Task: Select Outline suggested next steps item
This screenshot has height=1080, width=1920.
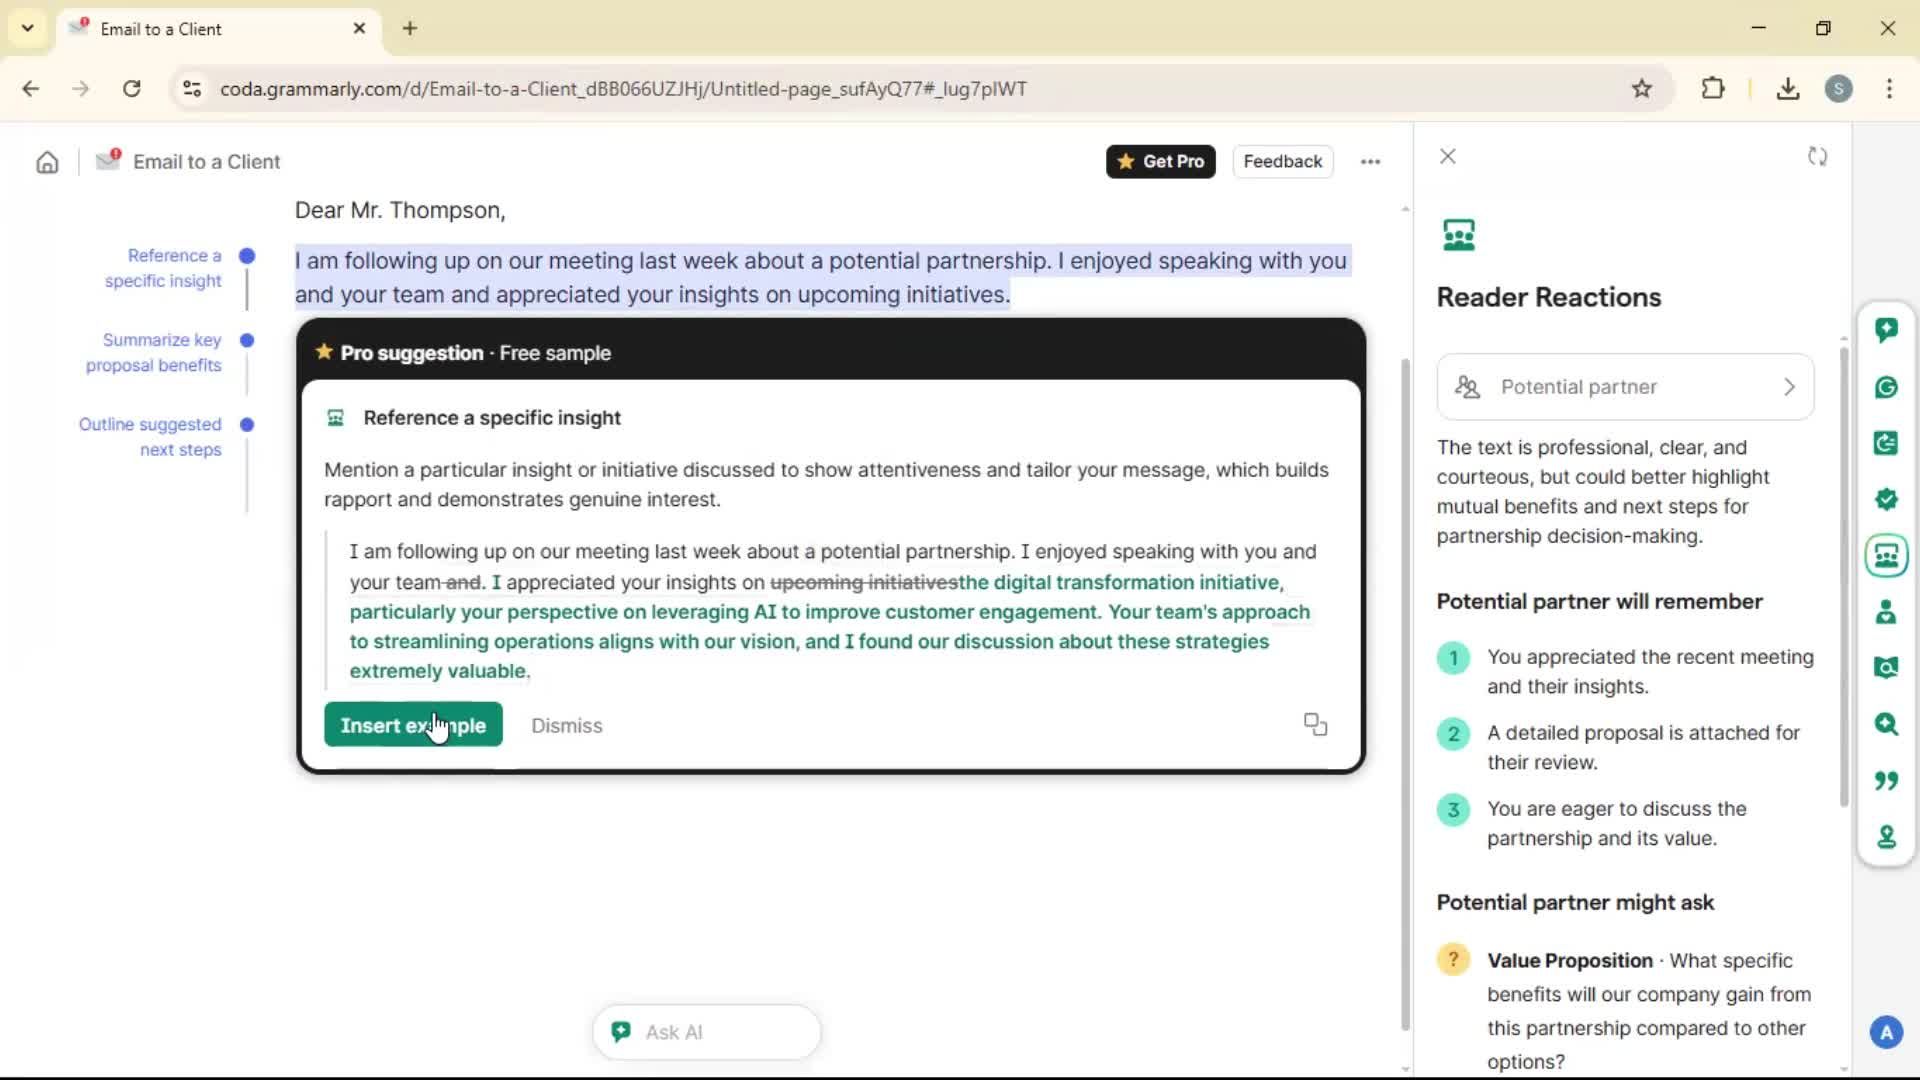Action: (x=151, y=437)
